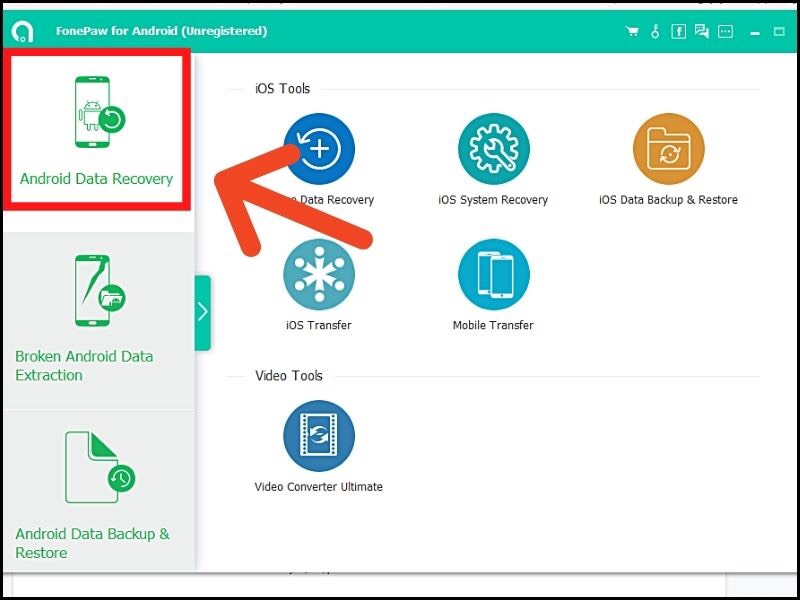
Task: Open the feedback chat icon
Action: [x=702, y=32]
